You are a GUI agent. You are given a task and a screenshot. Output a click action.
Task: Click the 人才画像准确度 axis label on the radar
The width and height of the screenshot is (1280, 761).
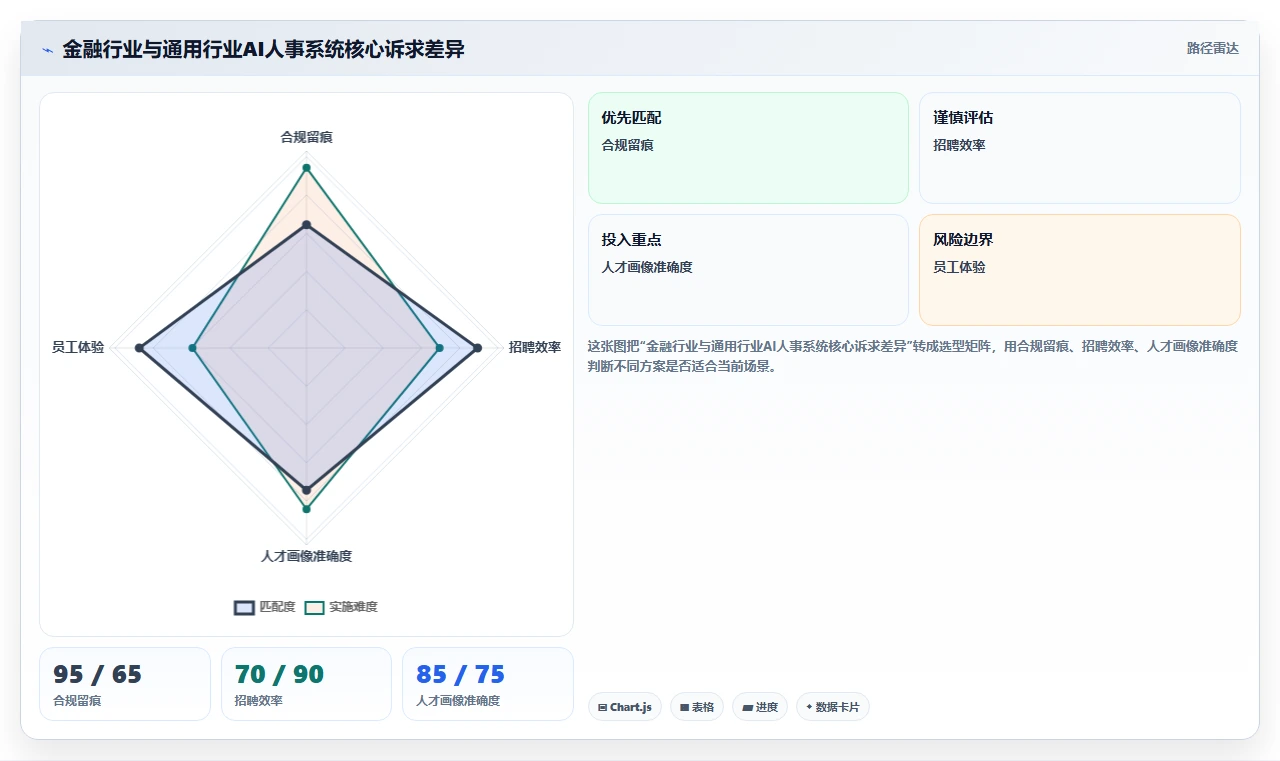click(x=307, y=556)
